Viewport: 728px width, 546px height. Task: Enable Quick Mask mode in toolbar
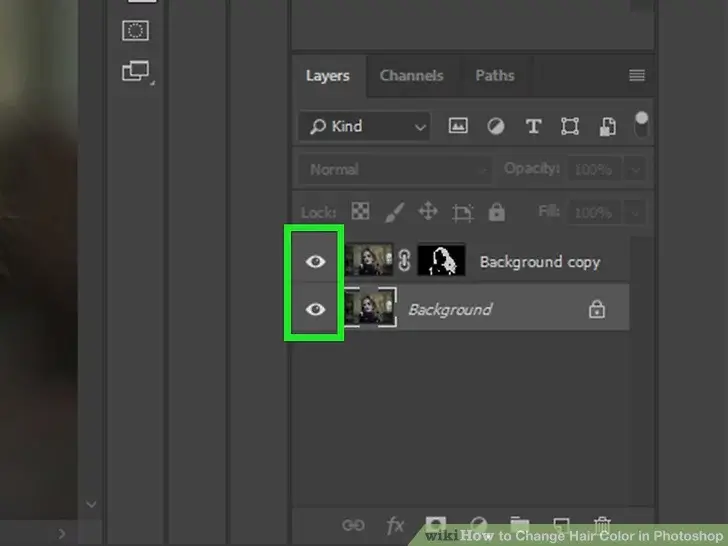(x=135, y=31)
